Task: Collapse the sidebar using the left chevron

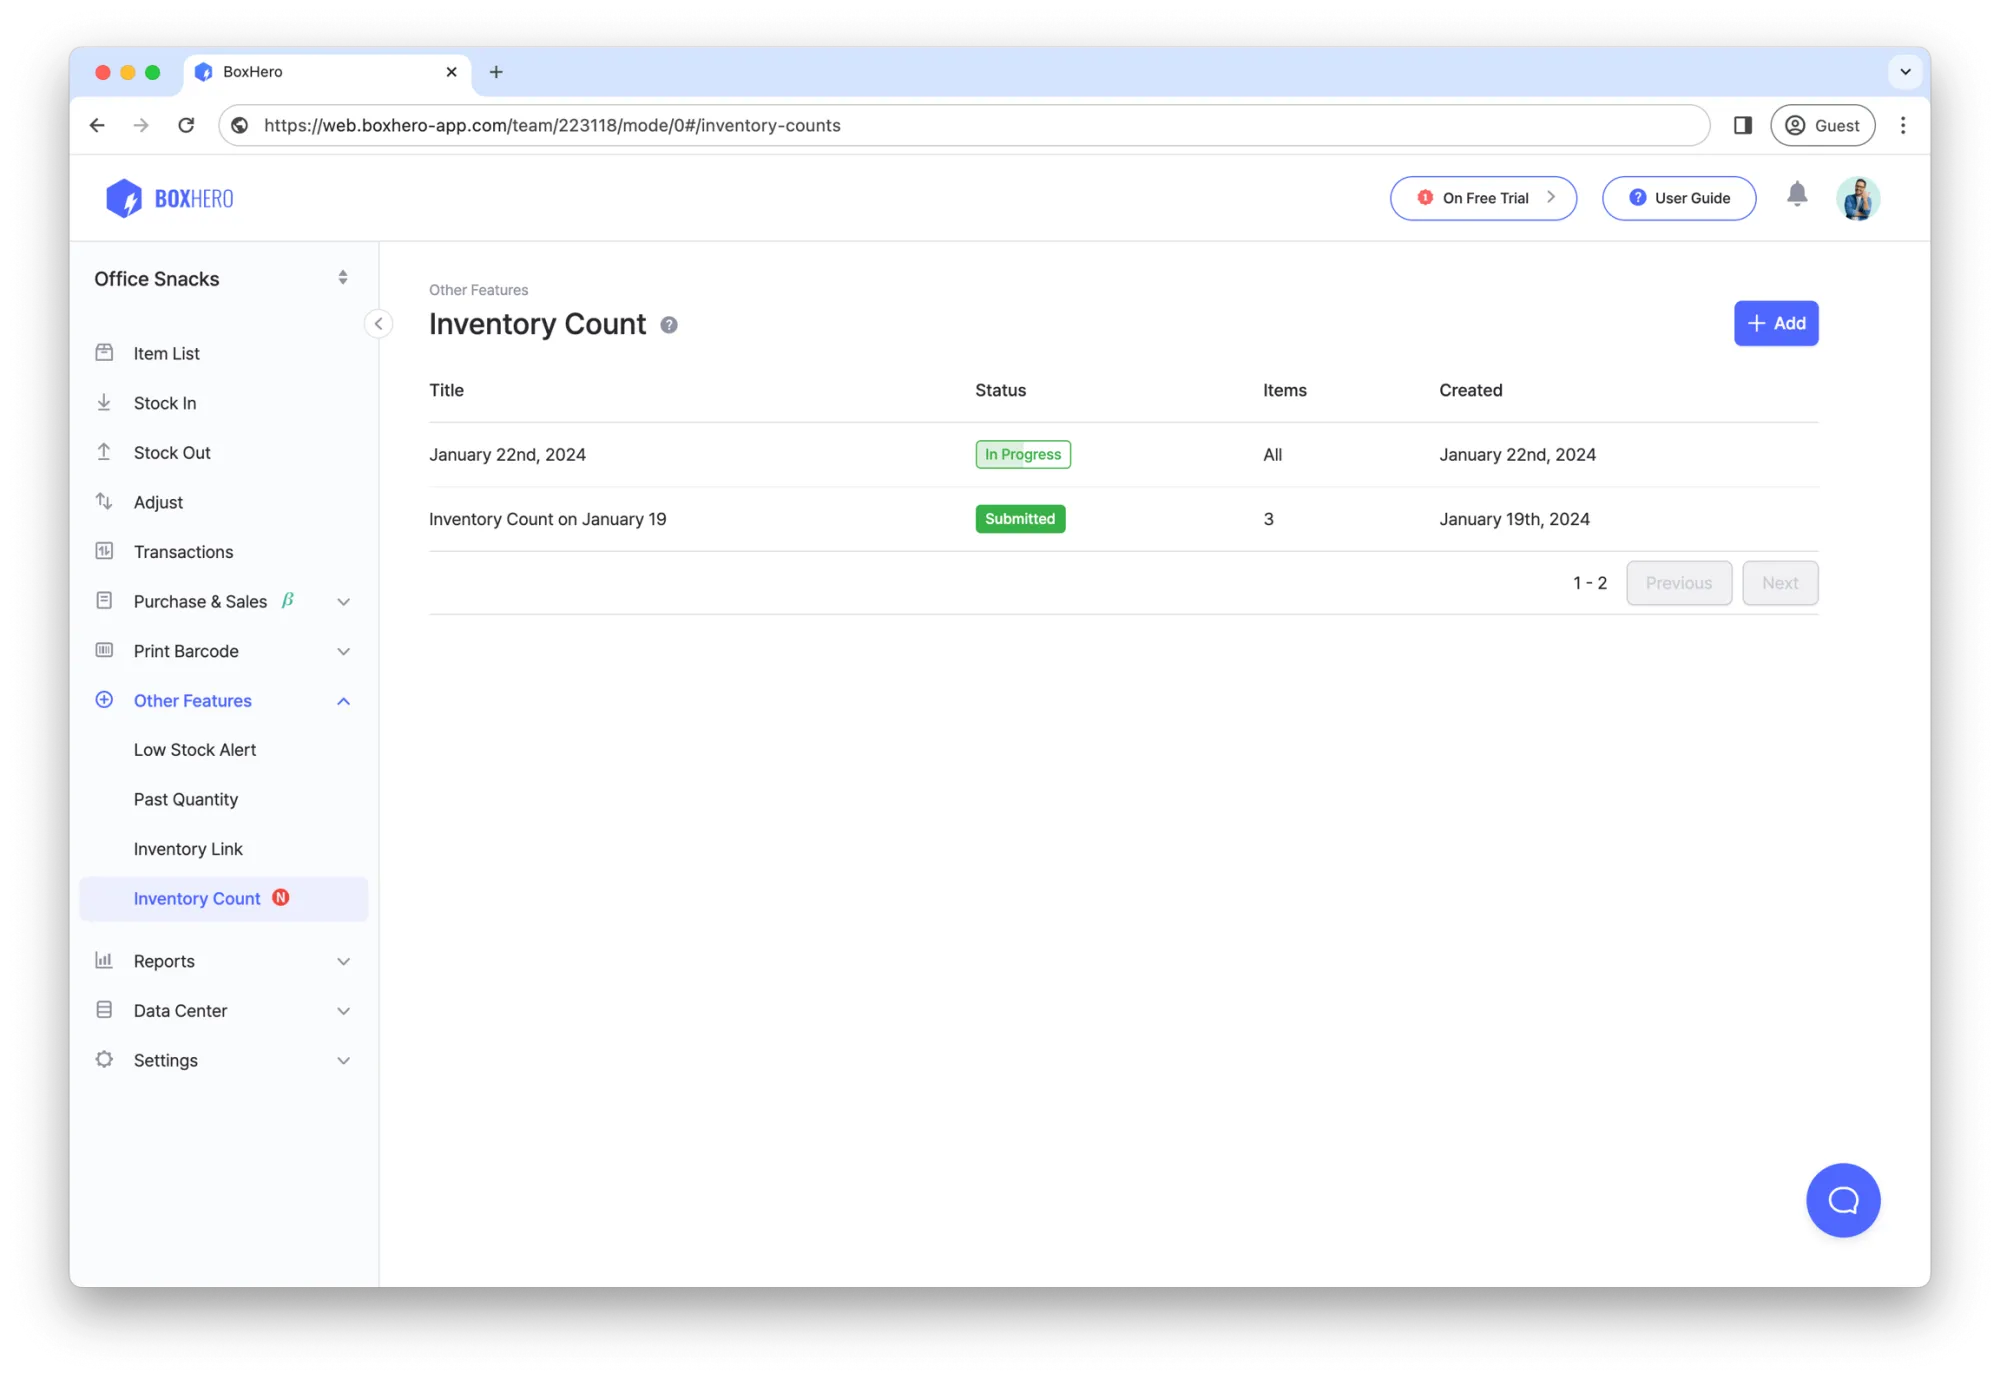Action: coord(378,323)
